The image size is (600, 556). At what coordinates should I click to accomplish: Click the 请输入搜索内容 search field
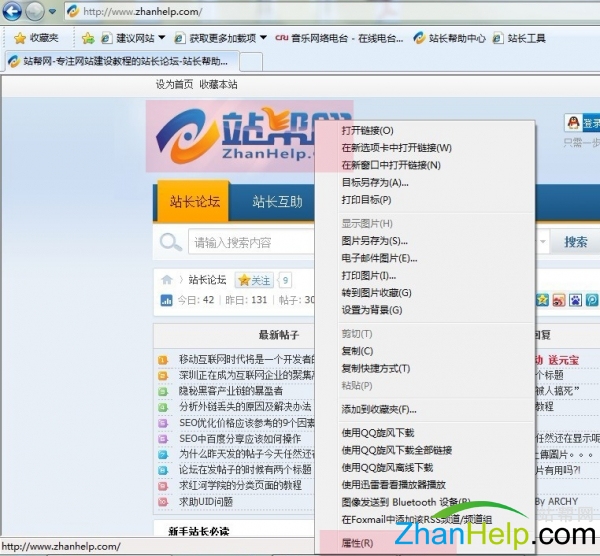pyautogui.click(x=251, y=242)
